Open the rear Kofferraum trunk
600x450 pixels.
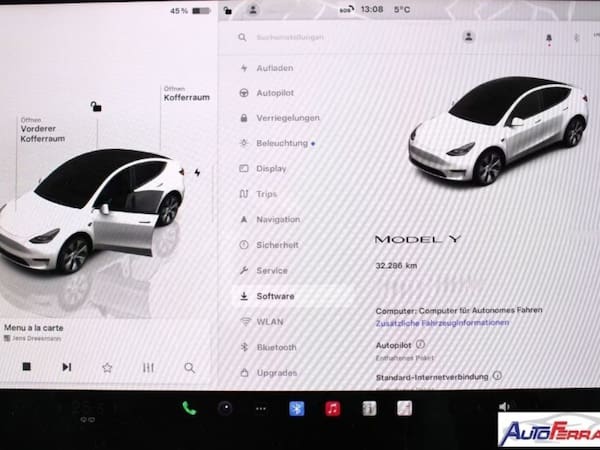click(x=187, y=94)
